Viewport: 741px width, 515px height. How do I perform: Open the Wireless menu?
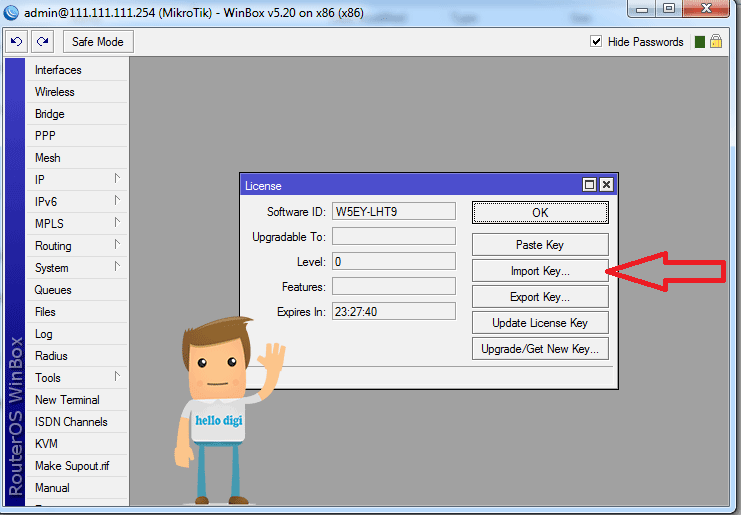77,92
